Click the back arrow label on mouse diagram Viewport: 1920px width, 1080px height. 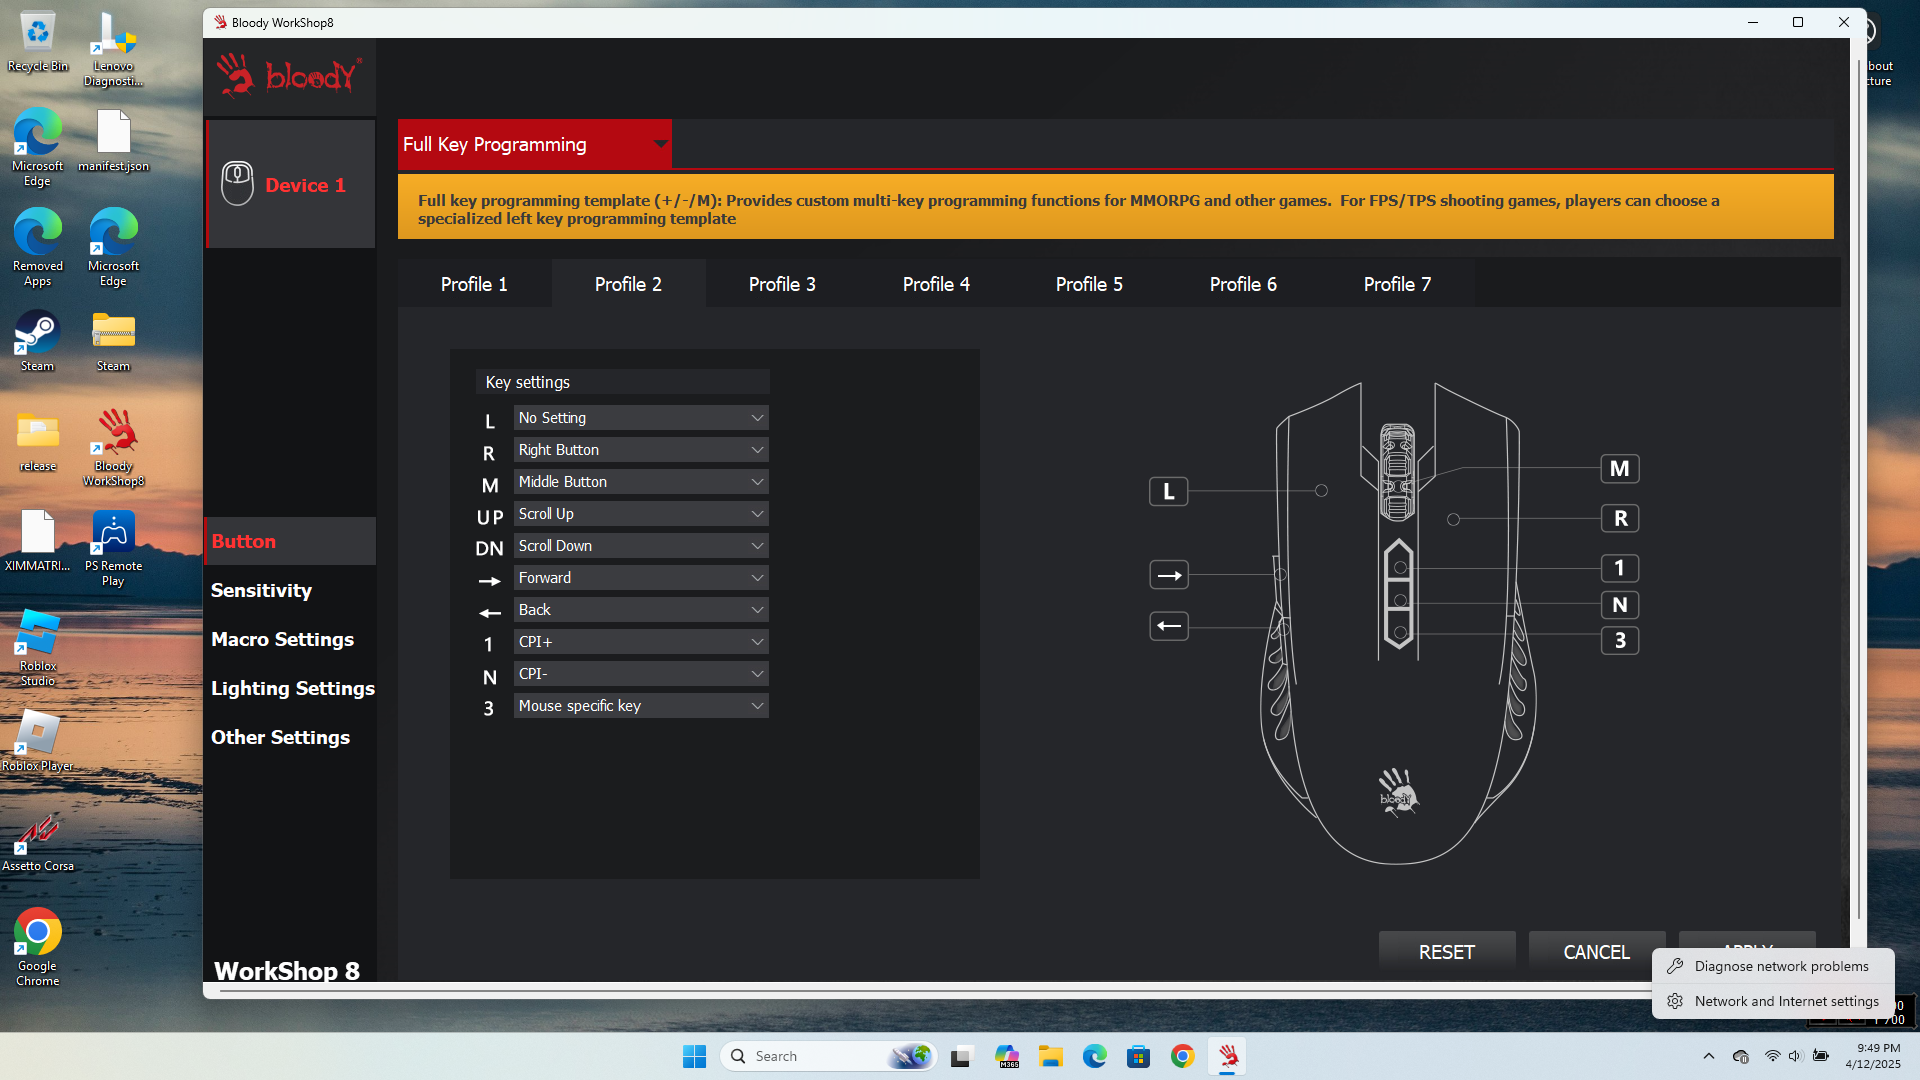pos(1168,626)
